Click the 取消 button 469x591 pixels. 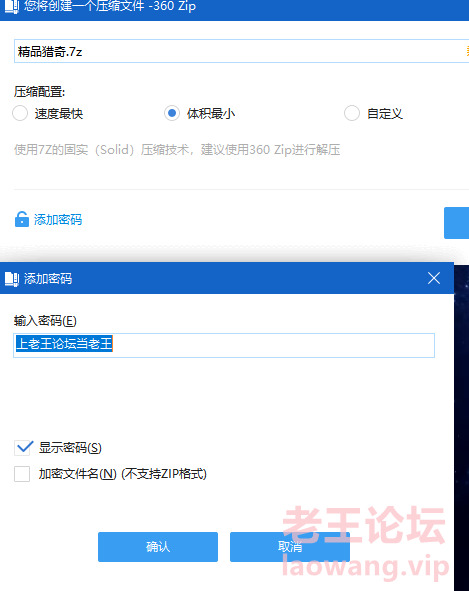coord(290,547)
